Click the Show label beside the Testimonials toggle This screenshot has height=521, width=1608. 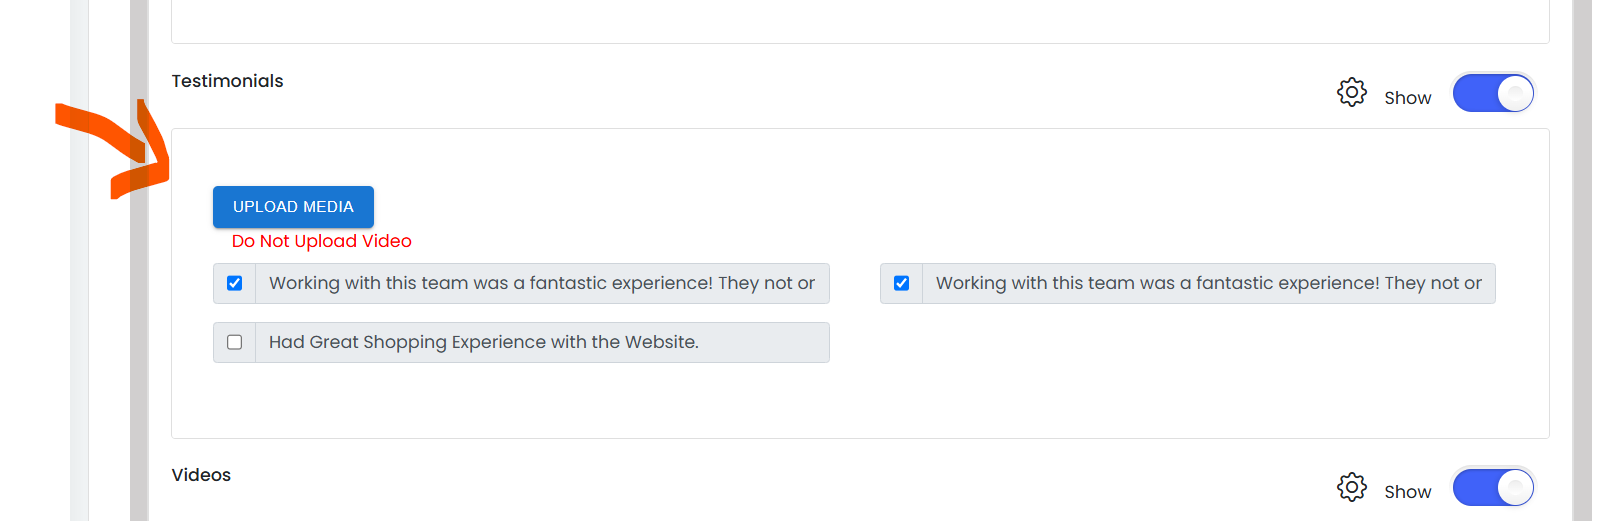click(x=1407, y=98)
